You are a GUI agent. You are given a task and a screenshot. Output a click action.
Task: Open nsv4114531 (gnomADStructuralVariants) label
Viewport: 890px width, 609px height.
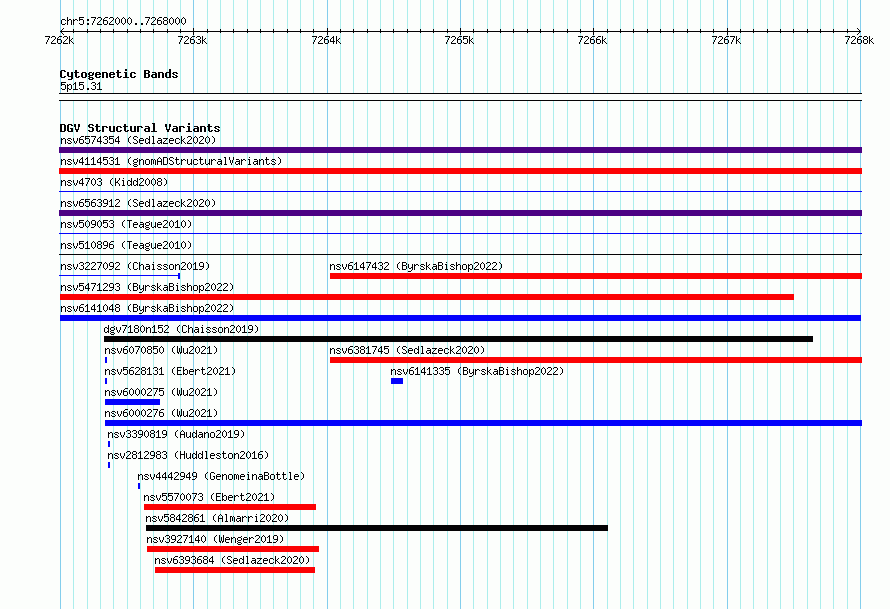(x=171, y=161)
